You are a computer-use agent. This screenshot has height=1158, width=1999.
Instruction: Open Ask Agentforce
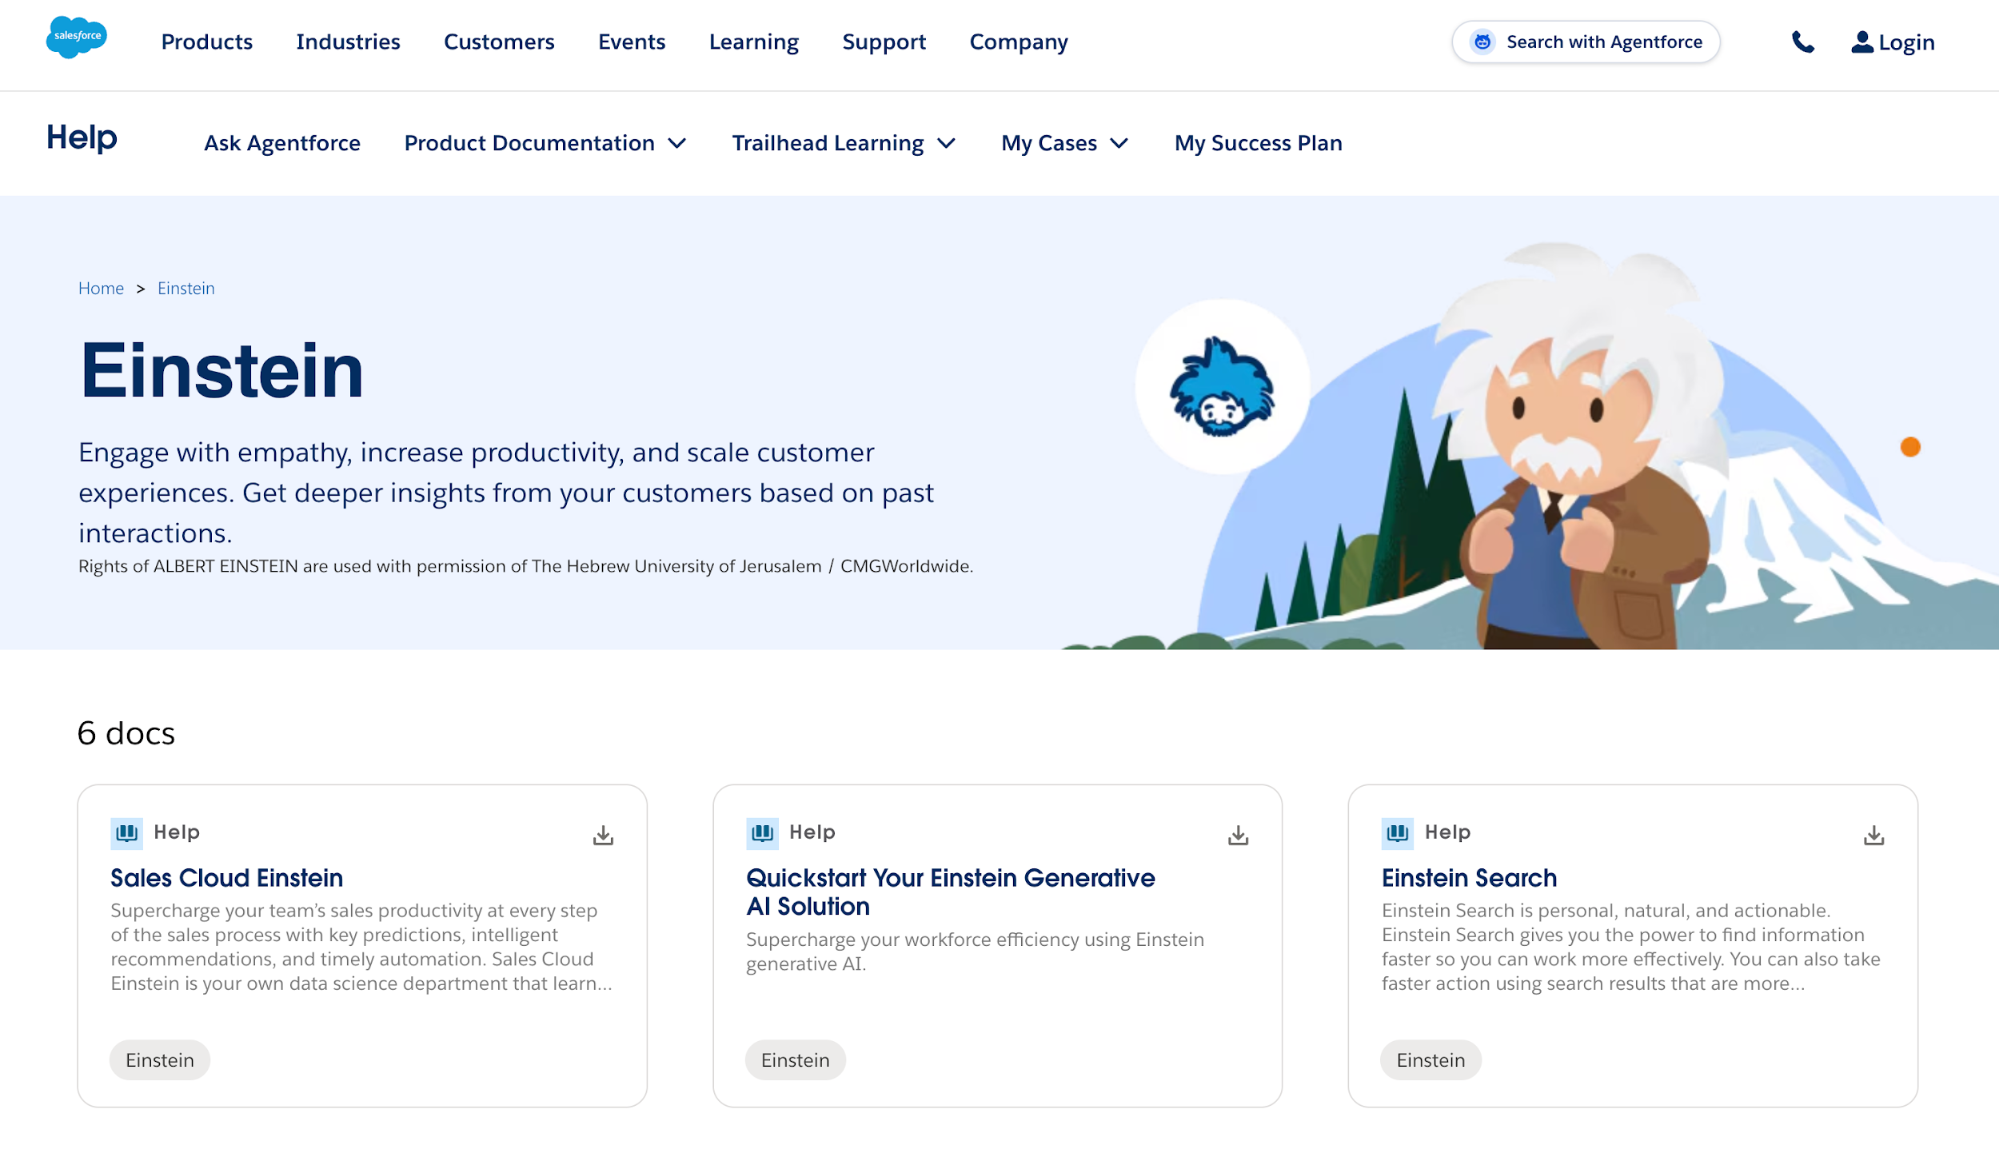coord(282,143)
